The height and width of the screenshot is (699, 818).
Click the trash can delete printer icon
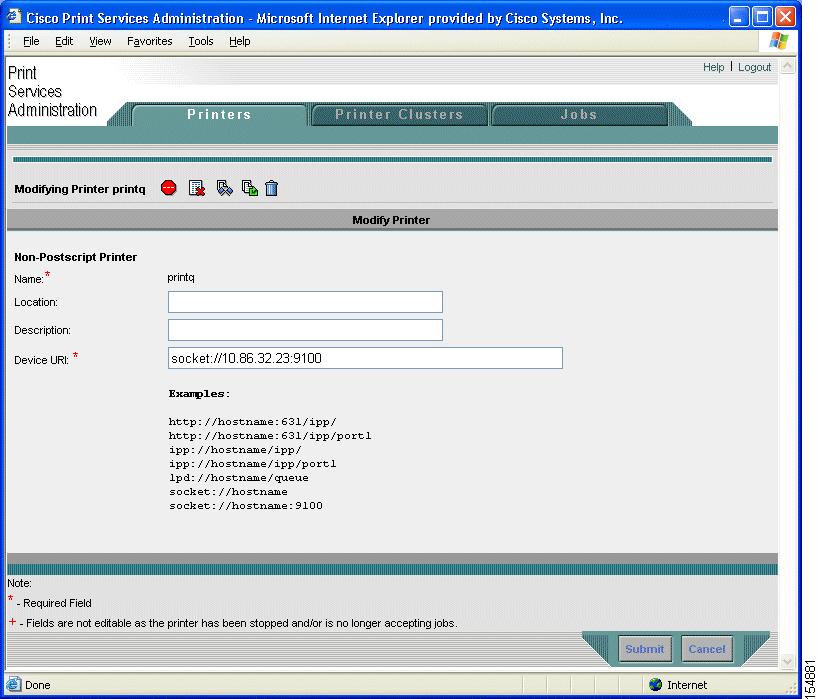(271, 188)
